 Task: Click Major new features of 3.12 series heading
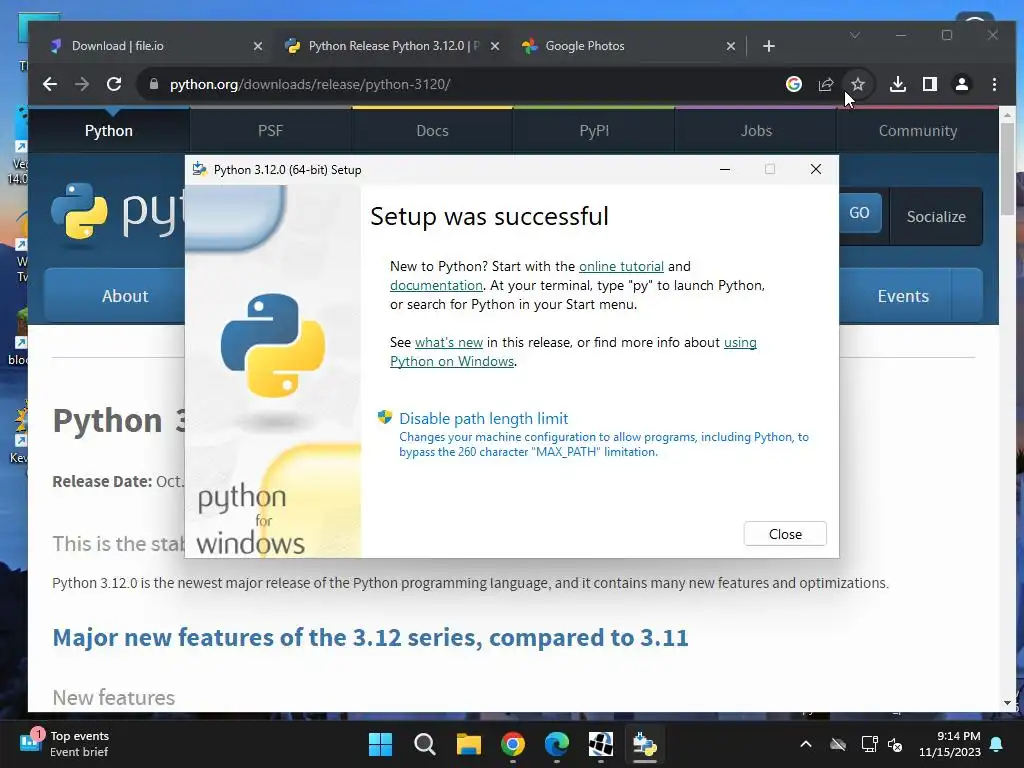click(x=370, y=637)
